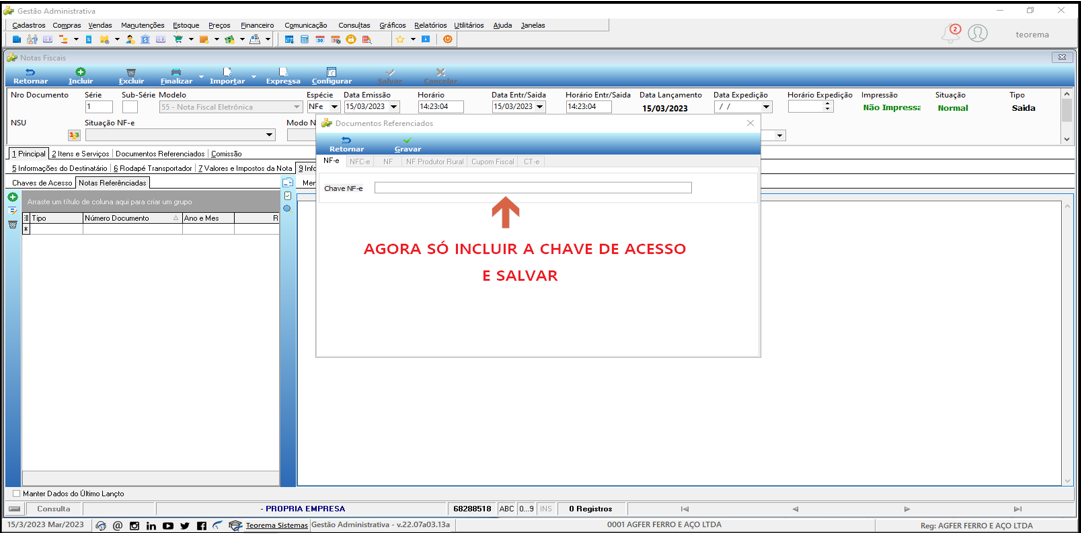Click the two people toolbar icon
This screenshot has width=1081, height=534.
coord(32,39)
